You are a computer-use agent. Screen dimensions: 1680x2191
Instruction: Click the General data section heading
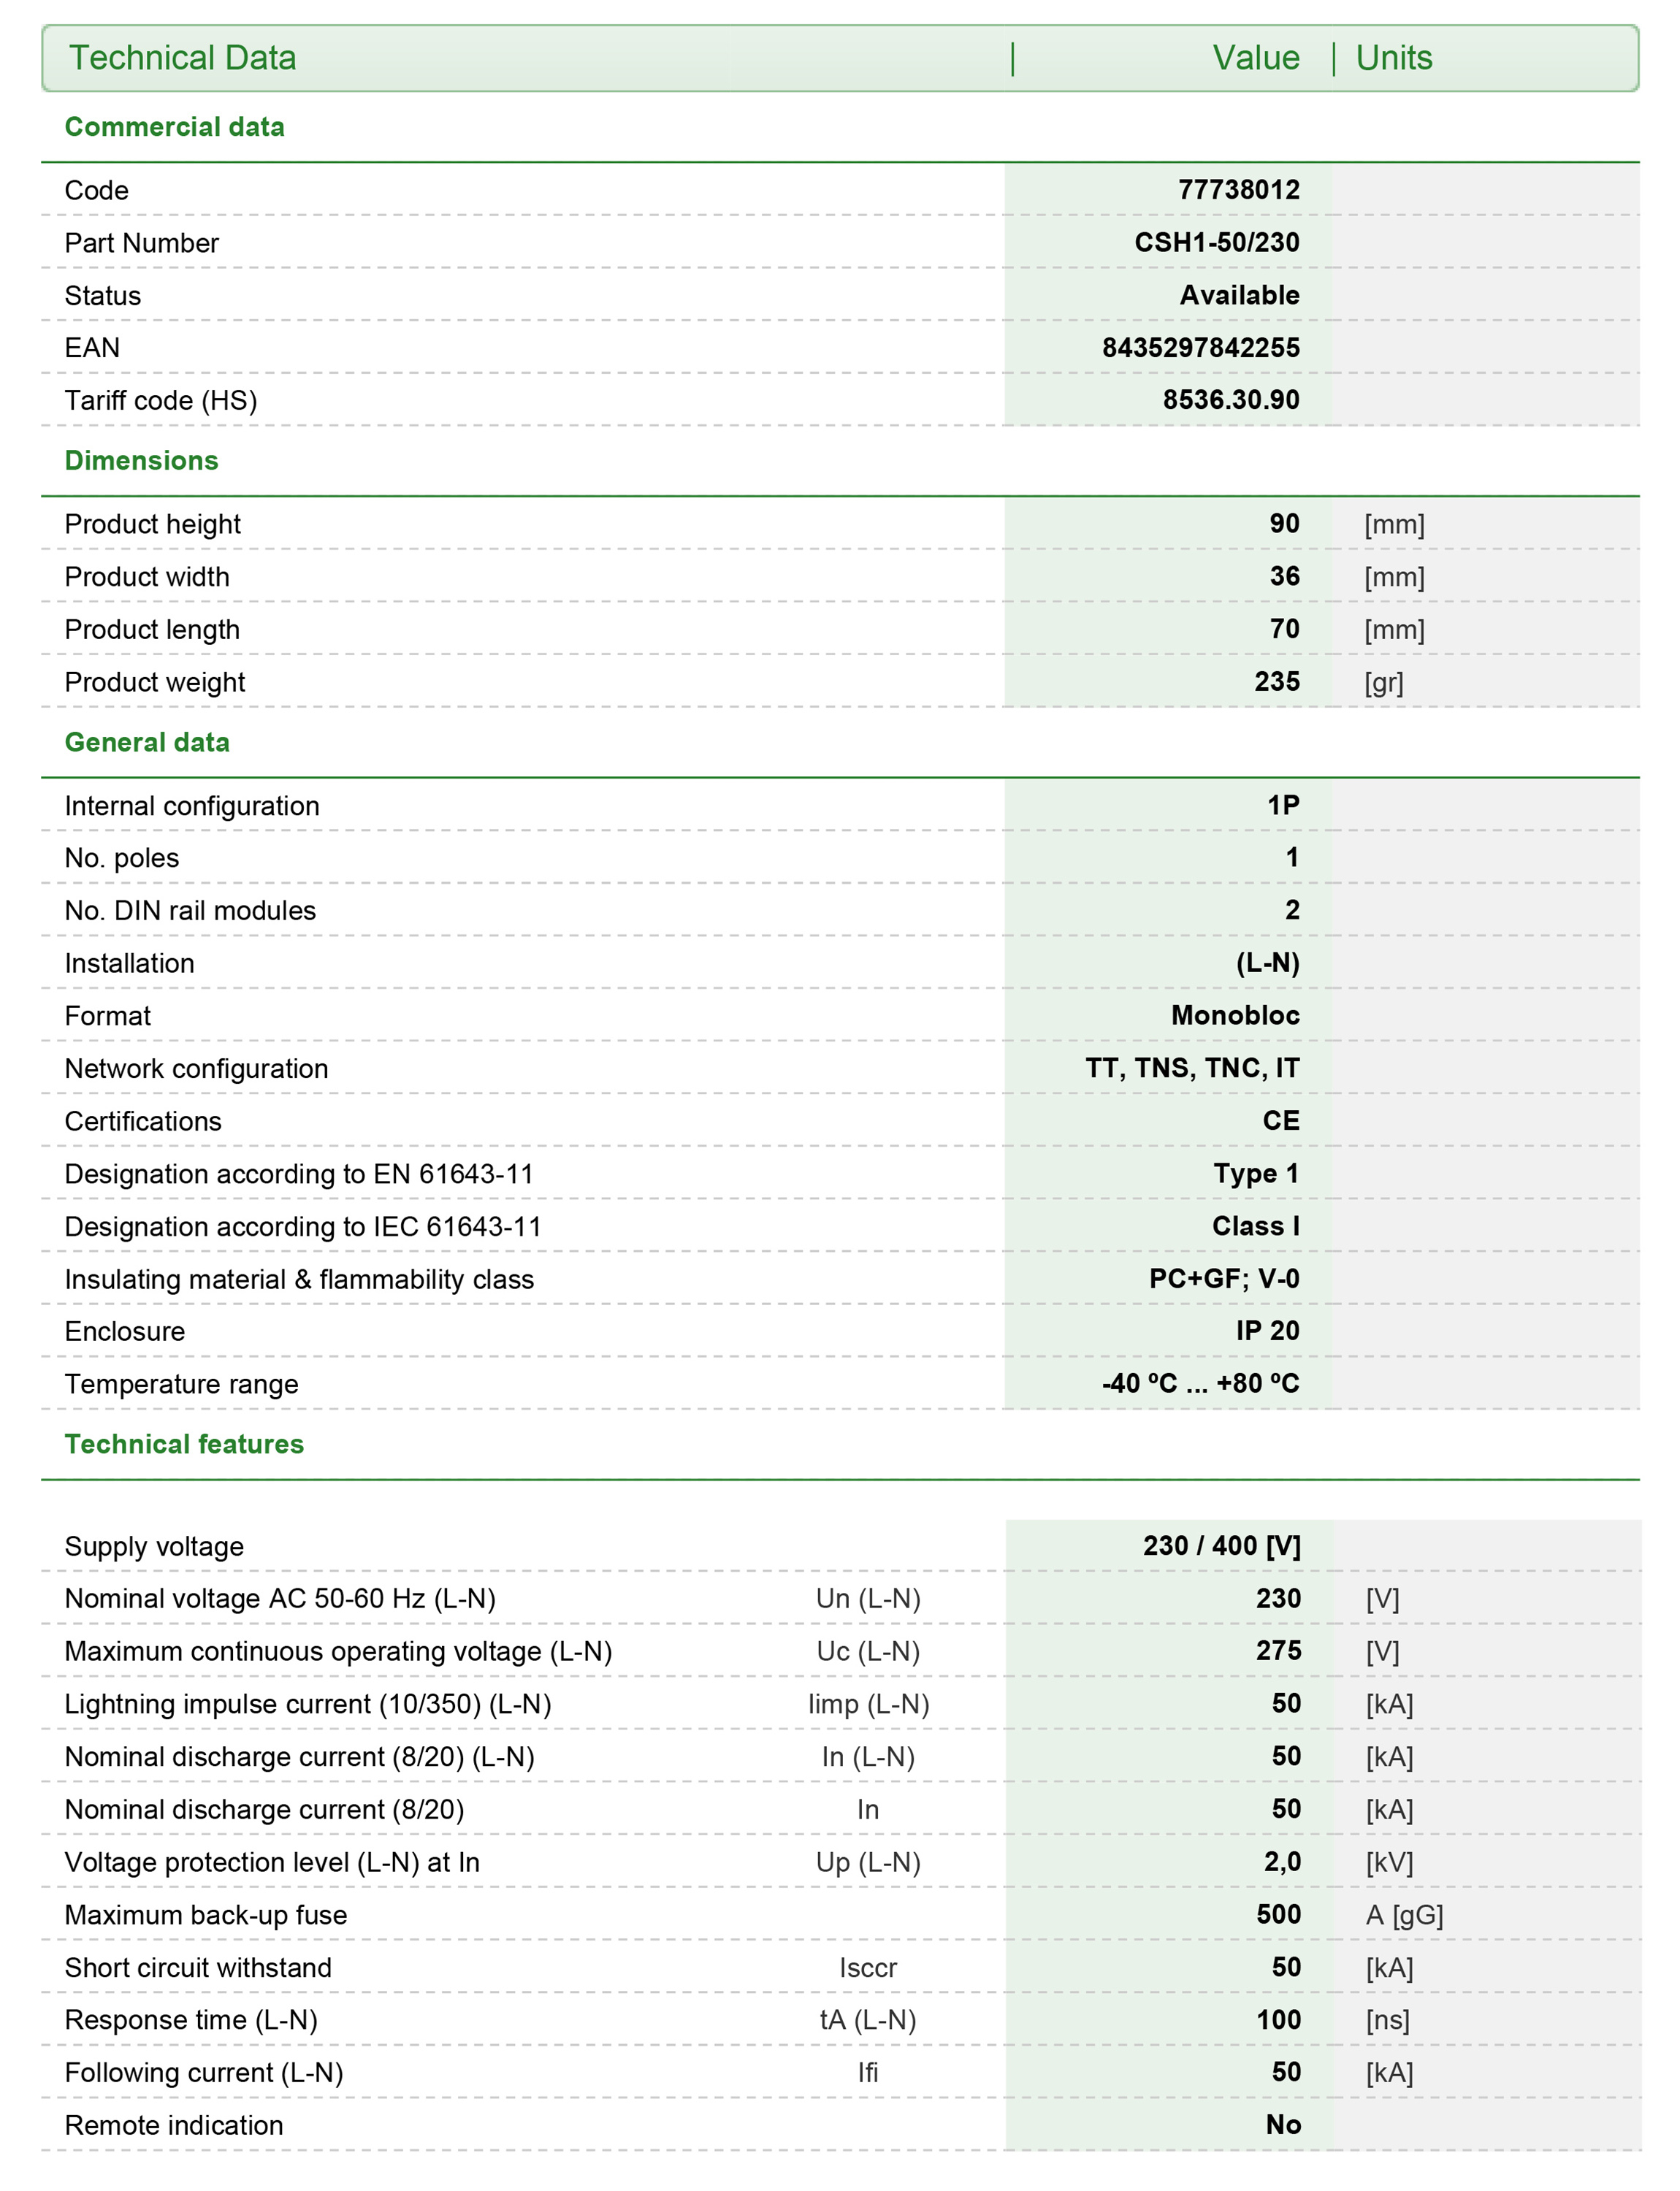tap(147, 742)
